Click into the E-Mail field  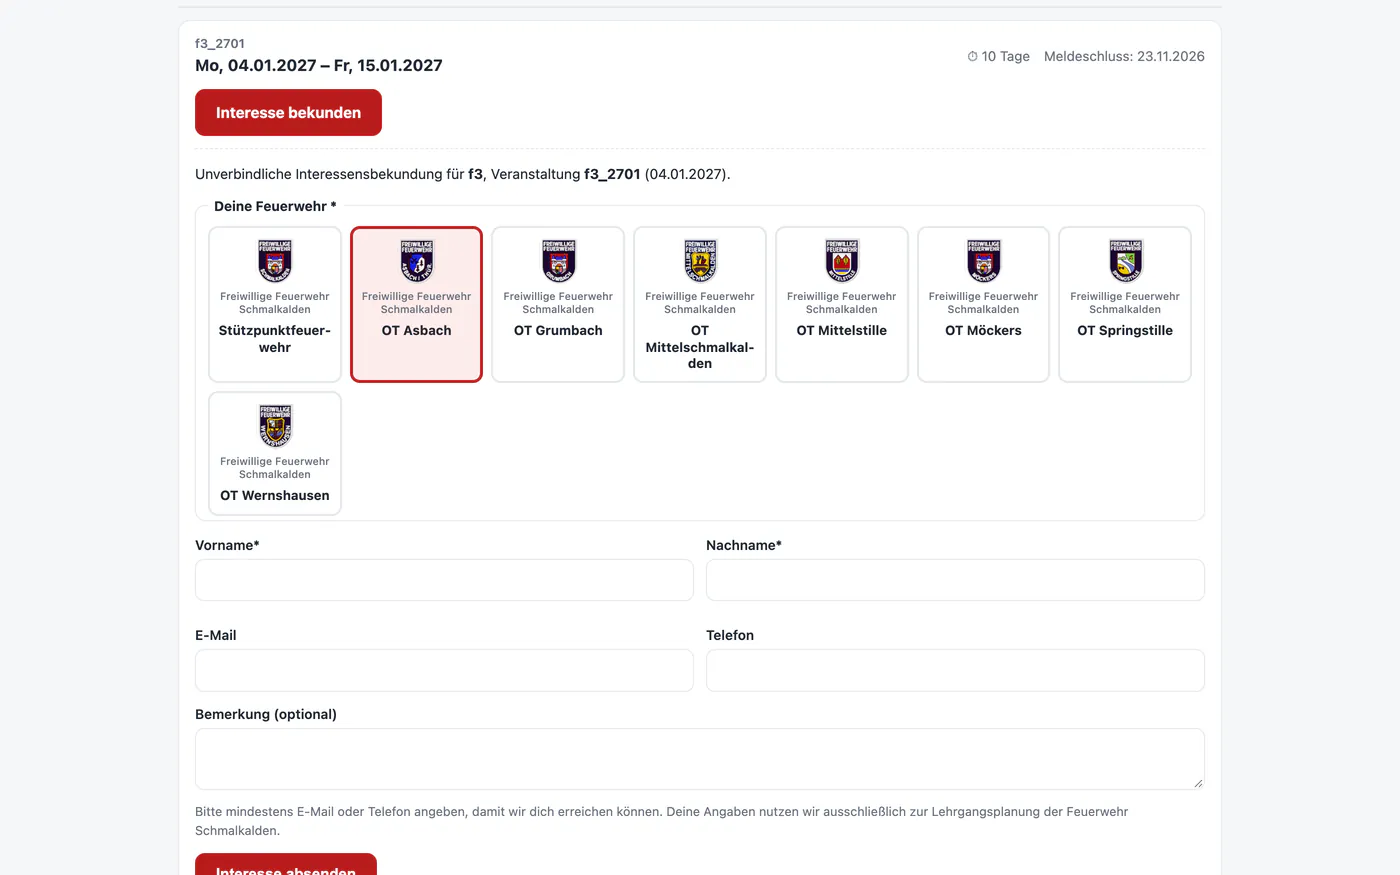point(444,670)
